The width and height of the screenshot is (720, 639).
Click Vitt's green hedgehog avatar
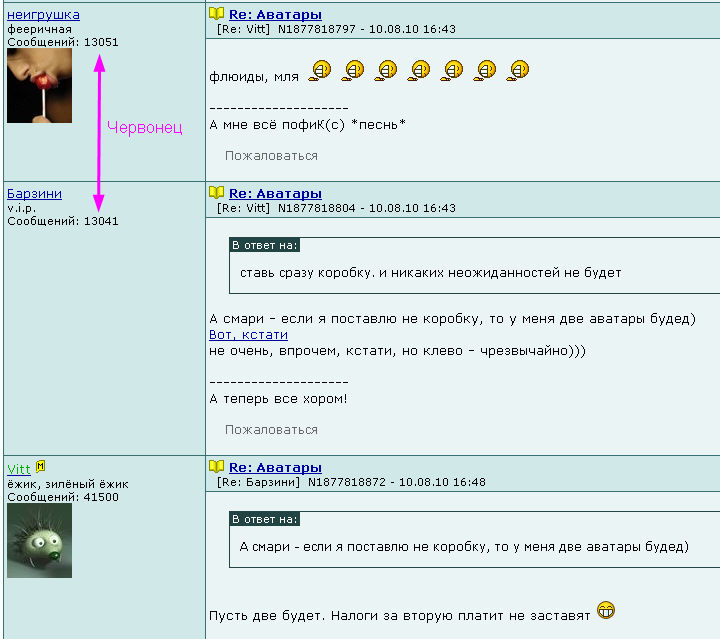pyautogui.click(x=39, y=540)
